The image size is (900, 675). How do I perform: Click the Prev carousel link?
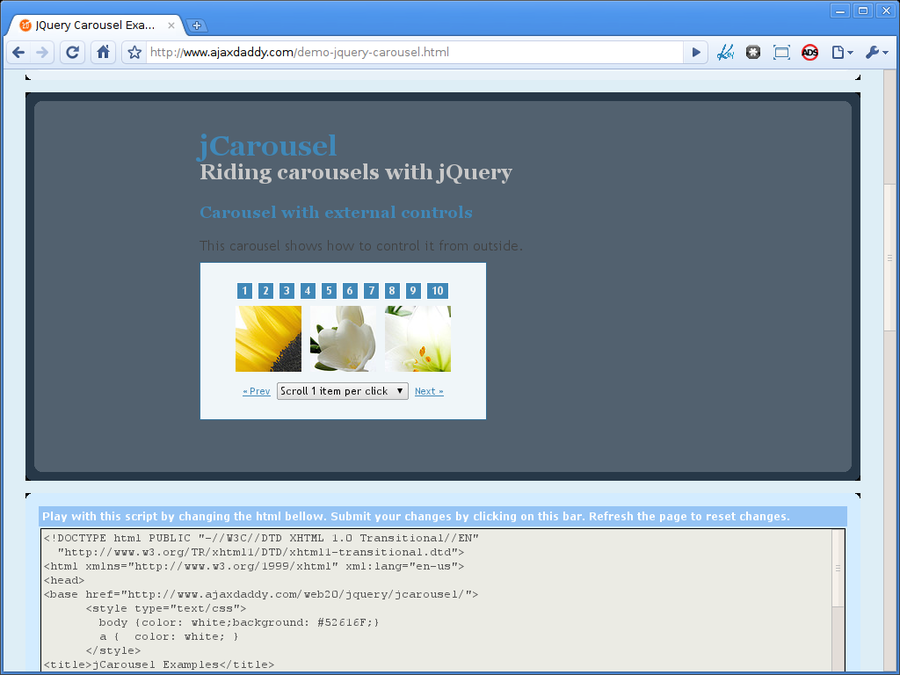[257, 391]
